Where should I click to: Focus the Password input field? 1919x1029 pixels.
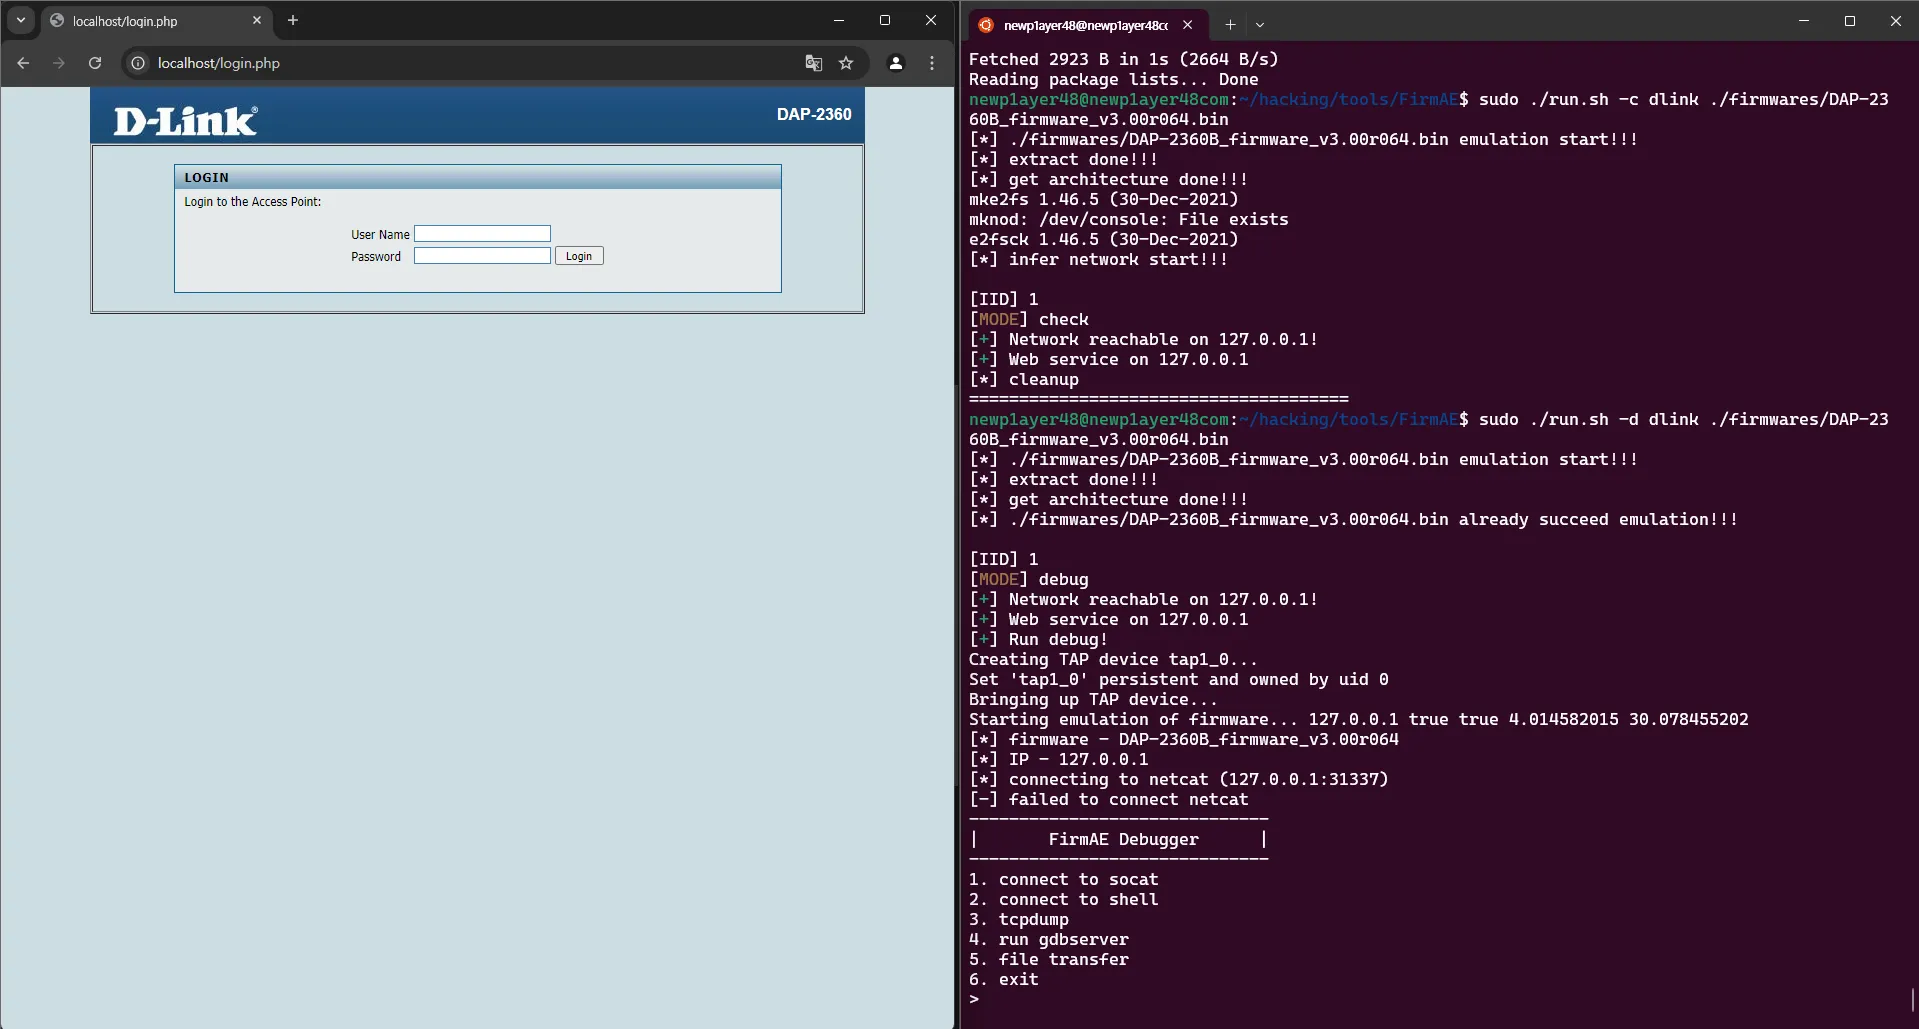482,256
